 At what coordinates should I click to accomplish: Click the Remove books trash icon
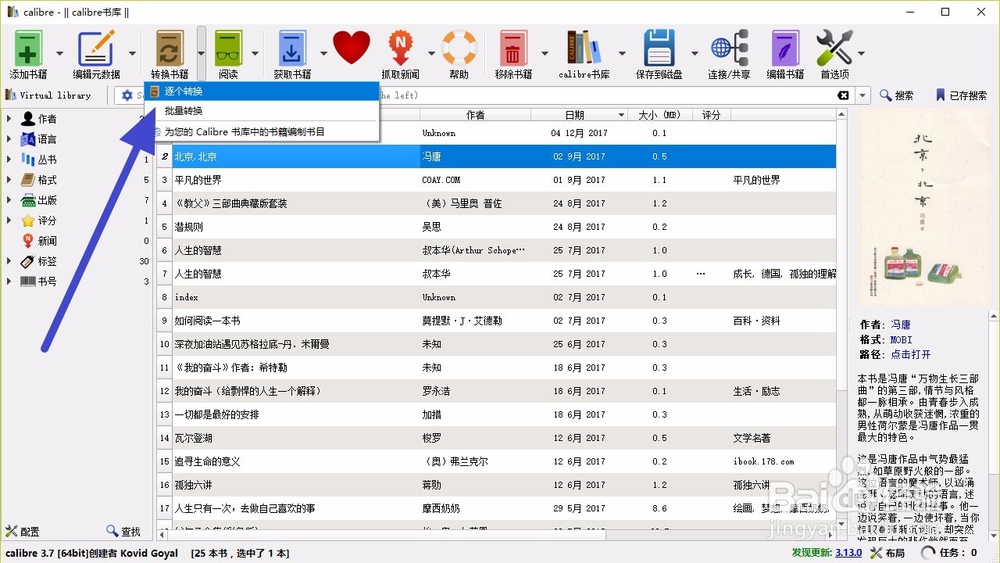pyautogui.click(x=513, y=48)
